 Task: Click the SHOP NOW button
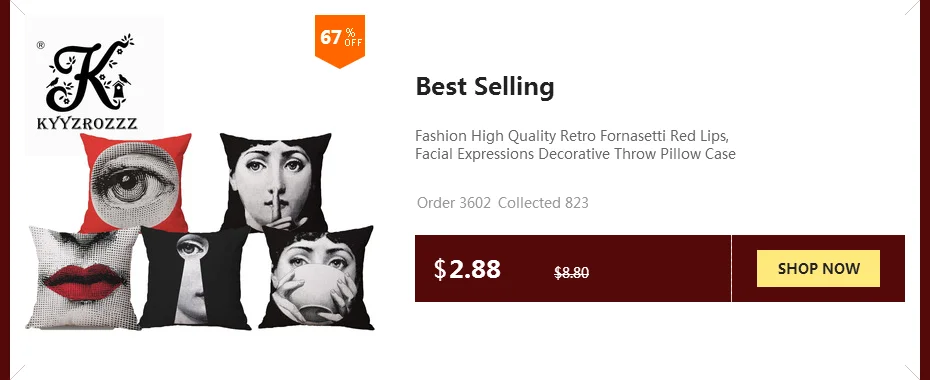tap(818, 269)
